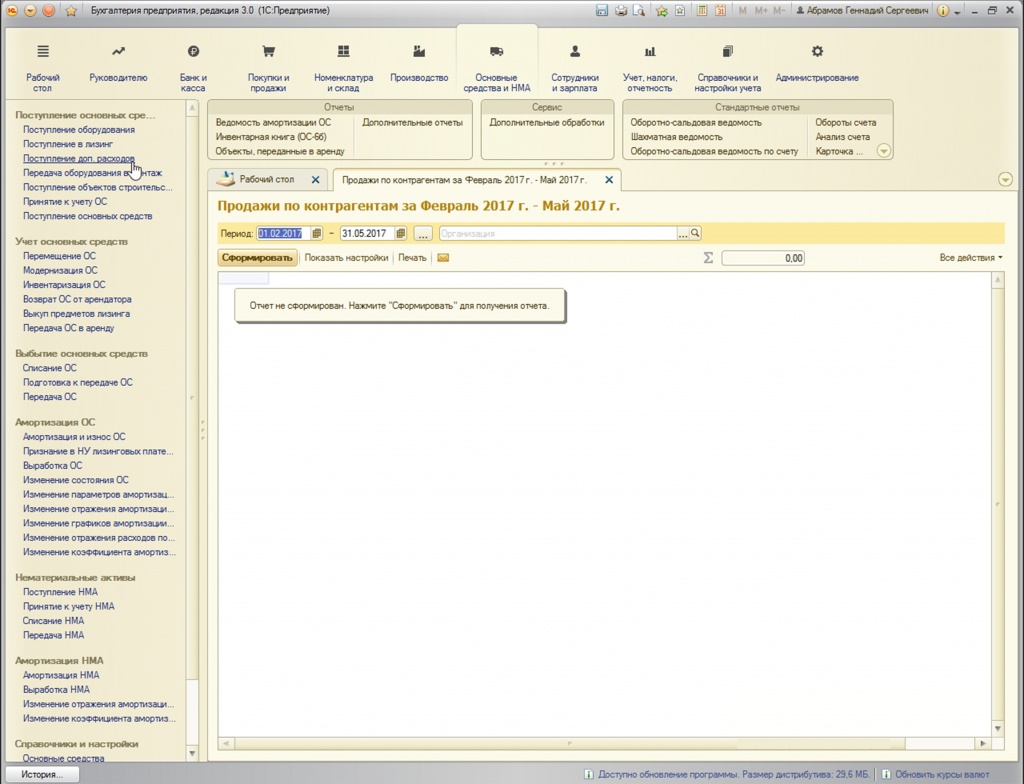The width and height of the screenshot is (1024, 784).
Task: Open Оборотно-сальдовая ведомость report
Action: tap(696, 122)
